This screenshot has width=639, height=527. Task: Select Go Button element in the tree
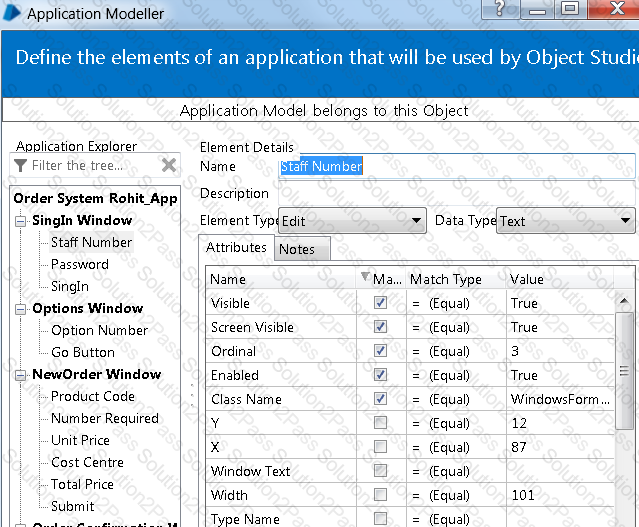(83, 353)
